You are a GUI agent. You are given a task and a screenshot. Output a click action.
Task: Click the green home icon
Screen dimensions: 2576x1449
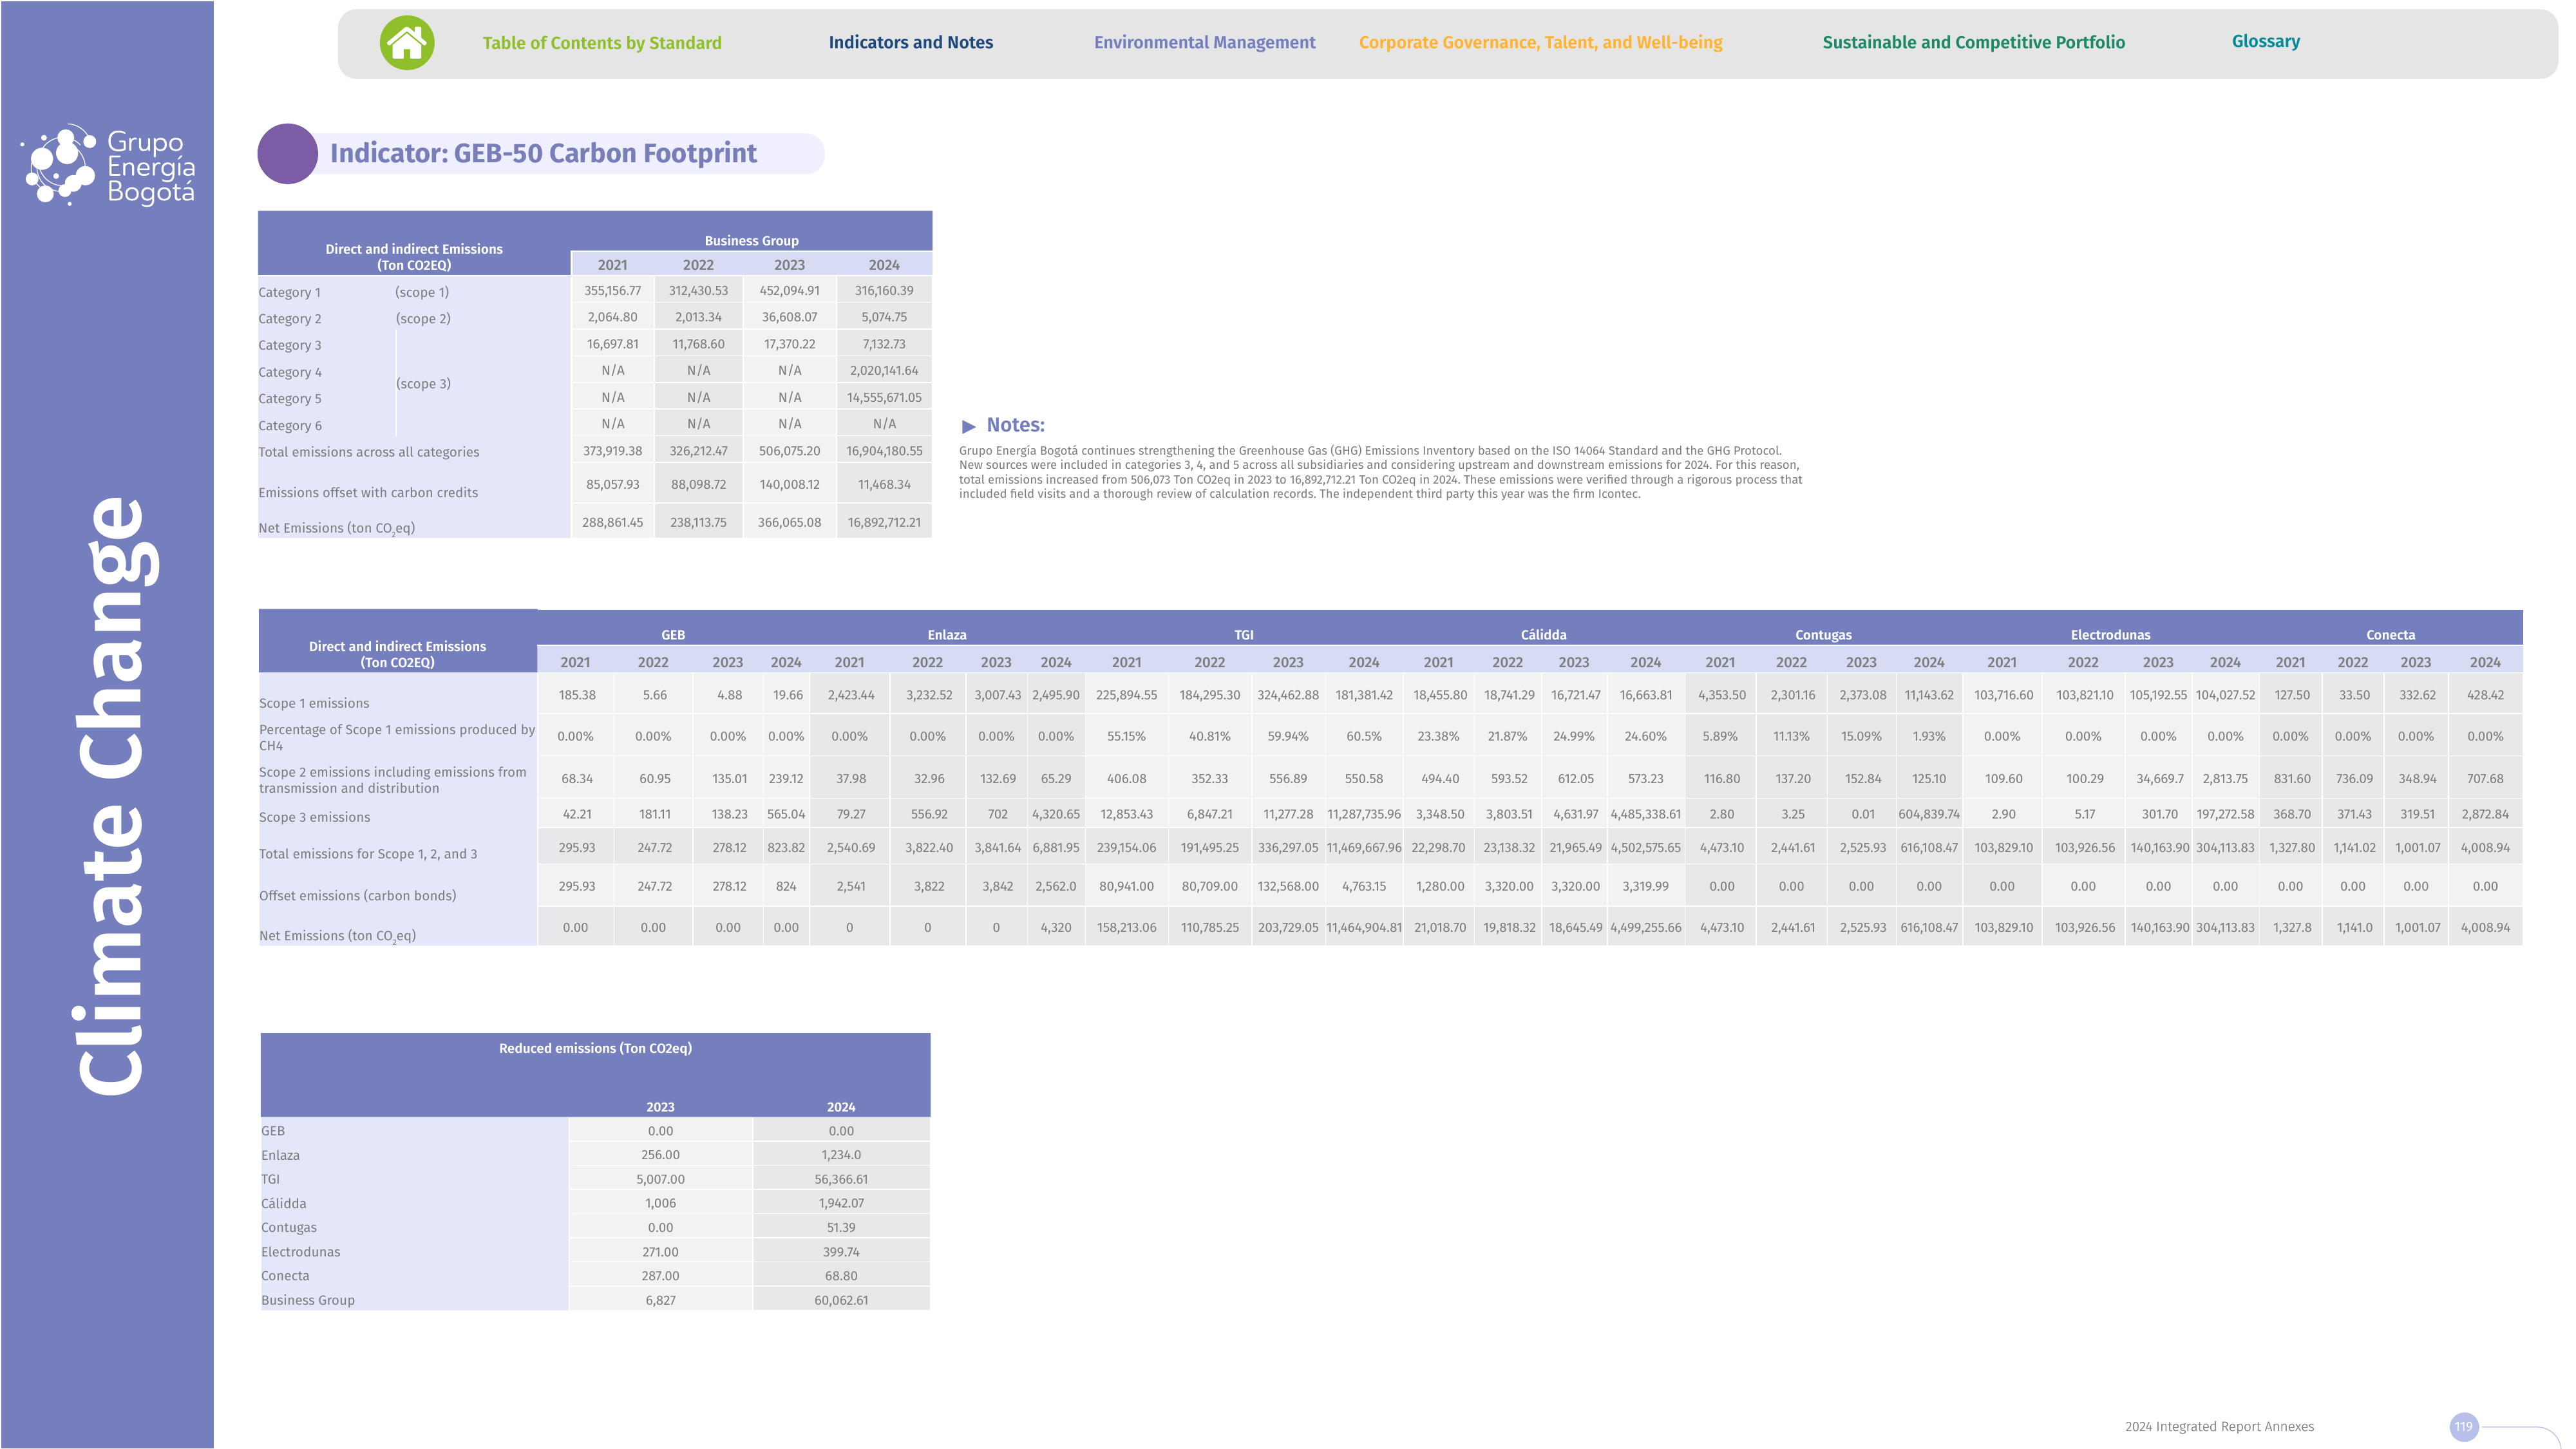407,43
